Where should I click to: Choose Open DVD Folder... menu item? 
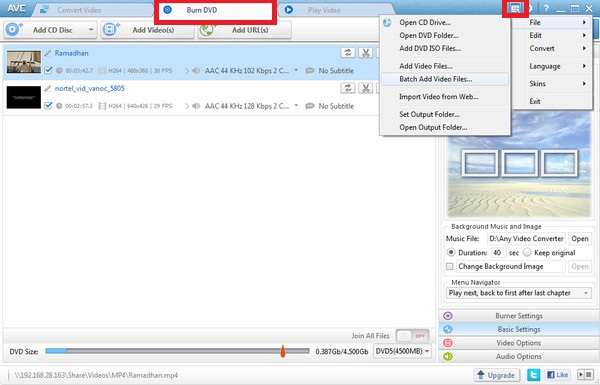coord(445,36)
